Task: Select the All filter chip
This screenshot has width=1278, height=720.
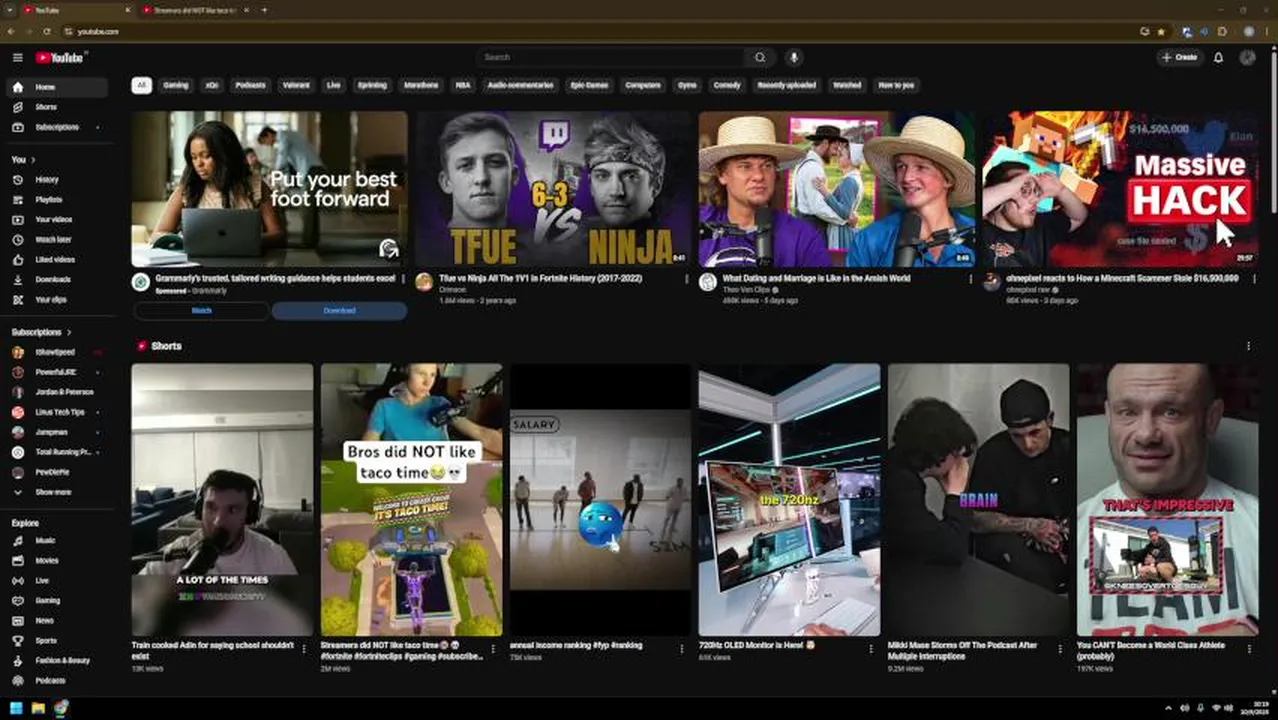Action: click(x=141, y=85)
